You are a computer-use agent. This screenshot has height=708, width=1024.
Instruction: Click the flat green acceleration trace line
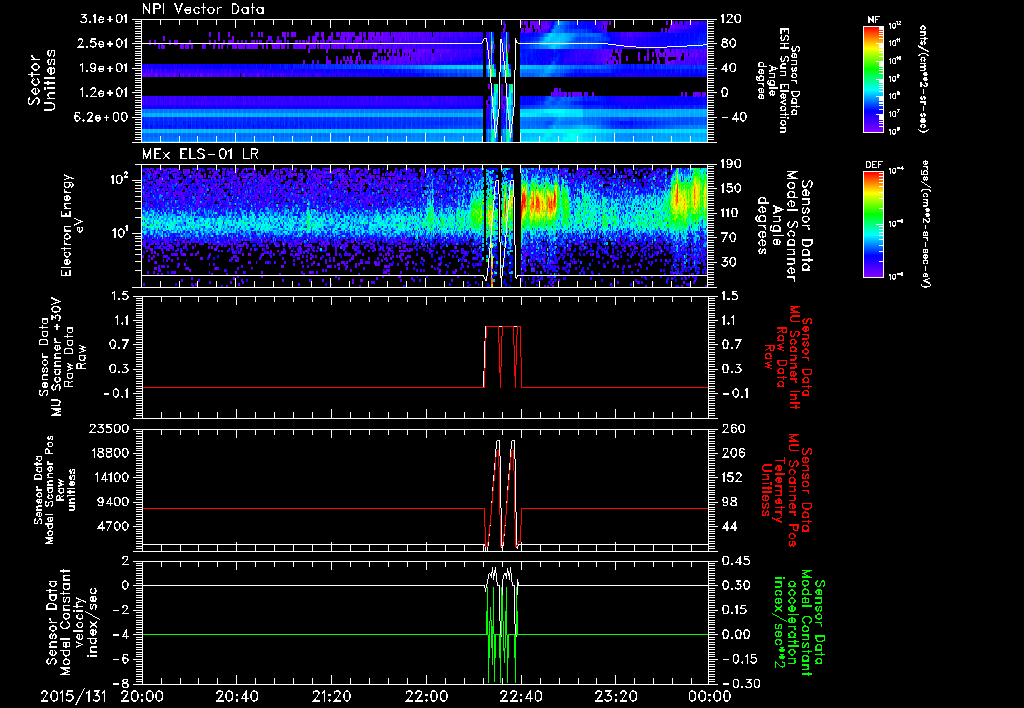click(x=313, y=634)
